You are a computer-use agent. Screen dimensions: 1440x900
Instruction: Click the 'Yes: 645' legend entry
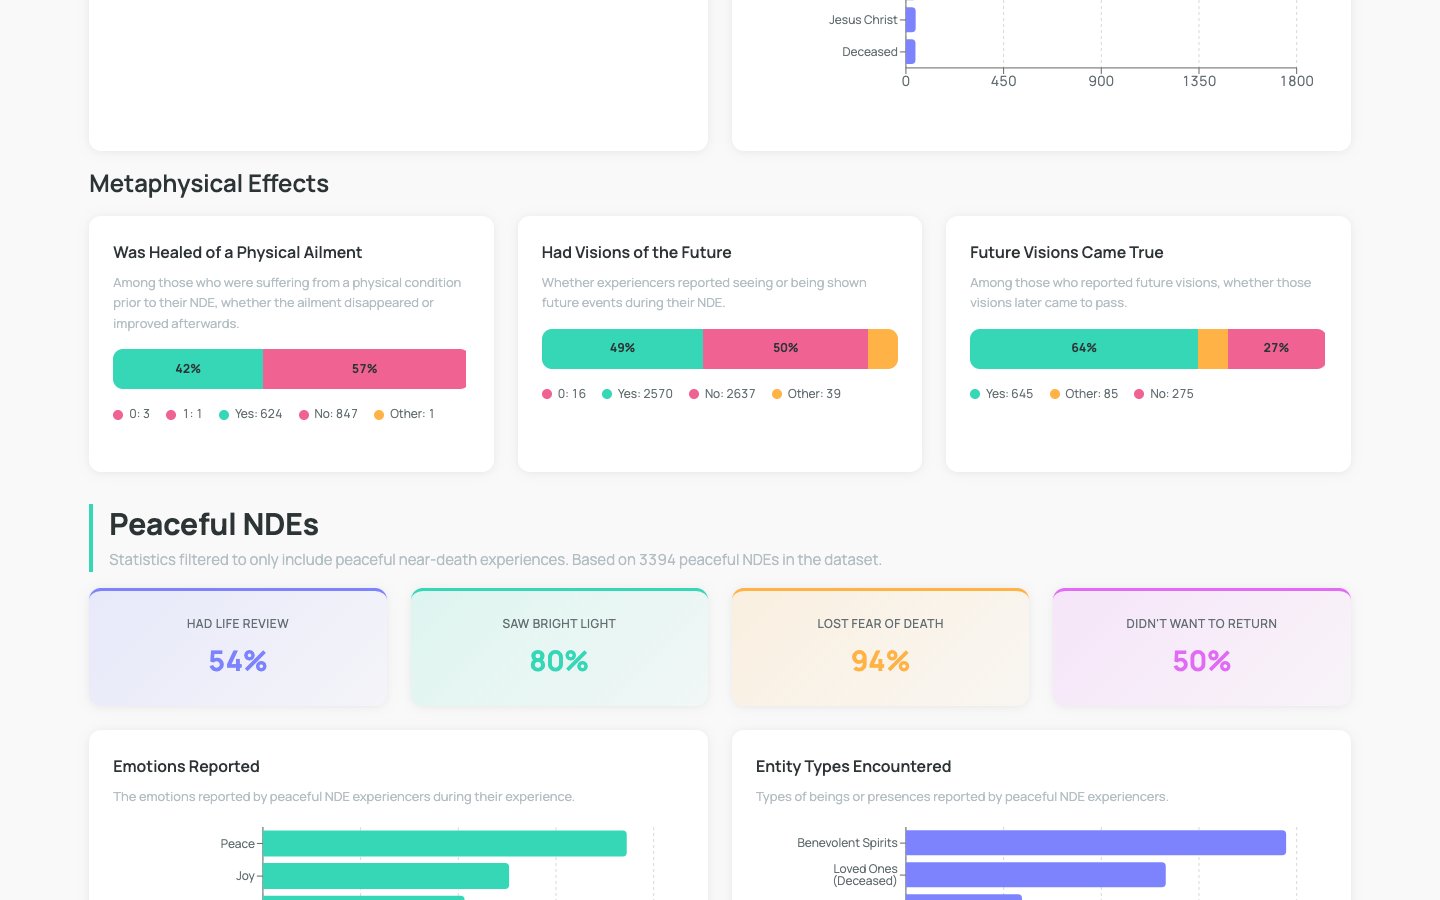pos(1001,394)
